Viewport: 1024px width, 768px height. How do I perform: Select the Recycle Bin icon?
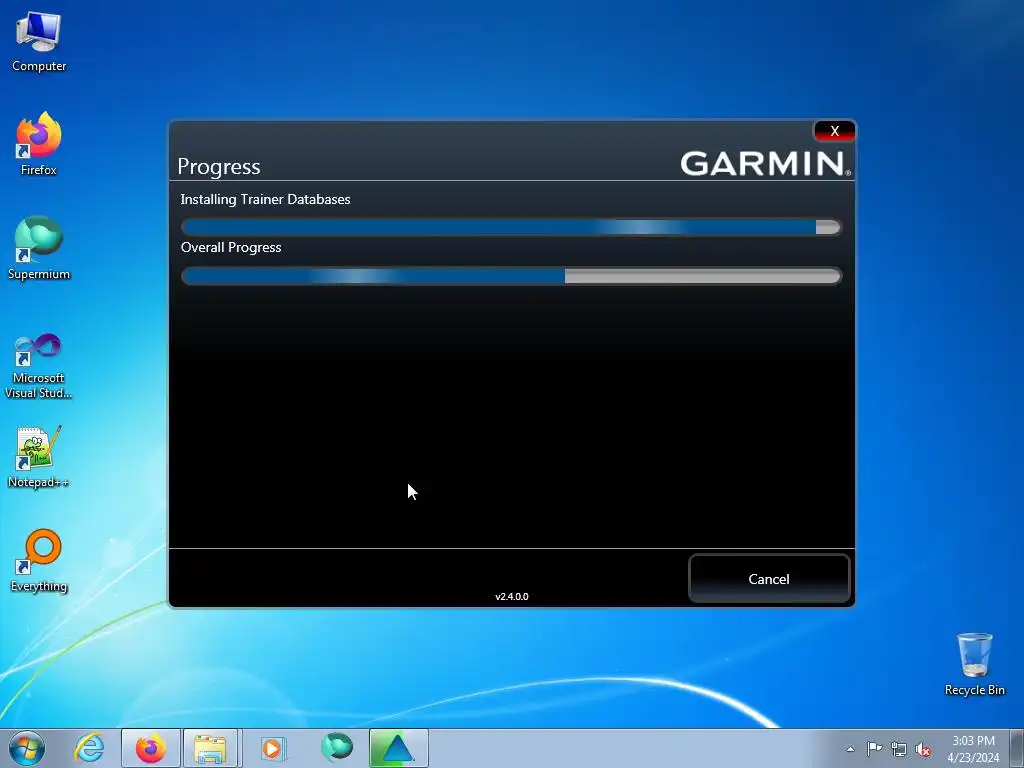click(974, 665)
